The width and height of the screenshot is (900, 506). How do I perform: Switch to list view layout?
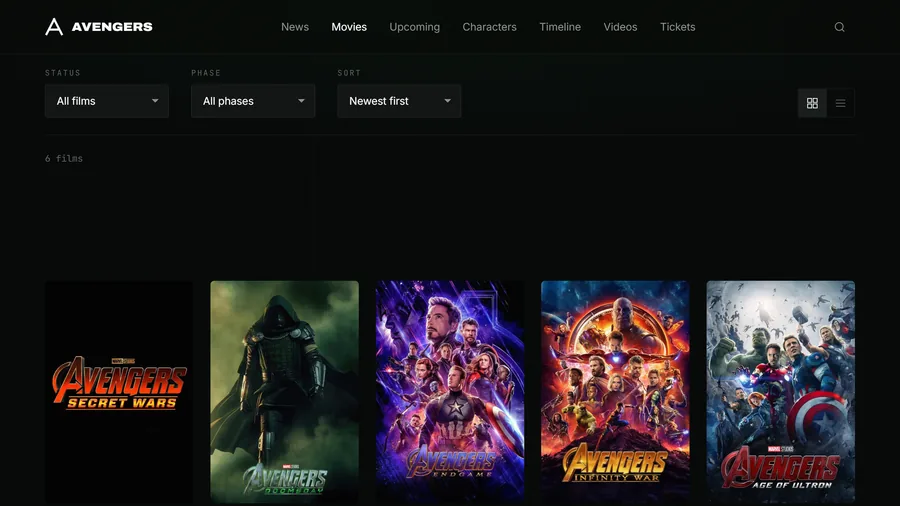[x=840, y=103]
